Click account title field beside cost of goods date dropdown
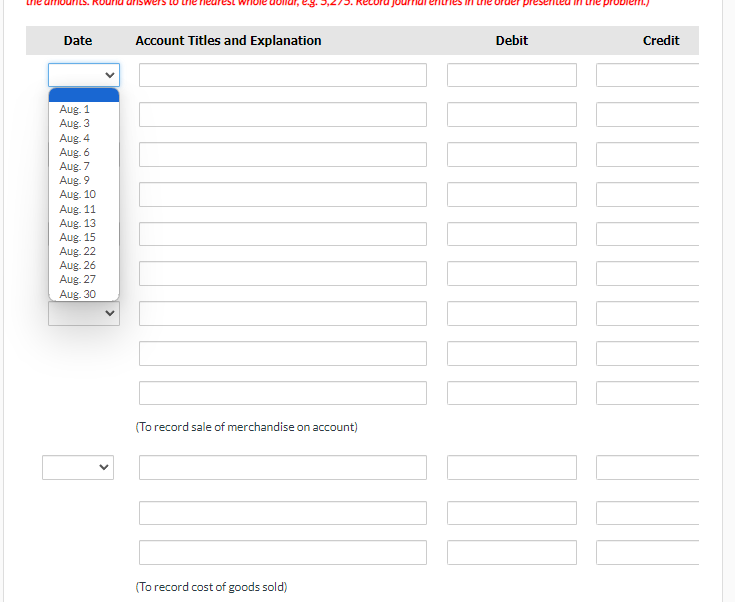This screenshot has height=602, width=735. pyautogui.click(x=283, y=467)
